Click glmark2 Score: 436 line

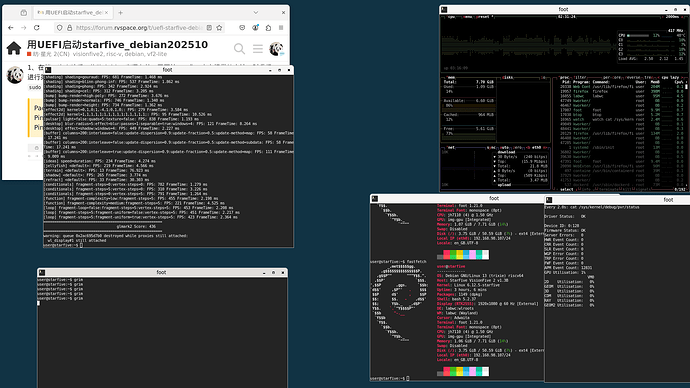(136, 227)
